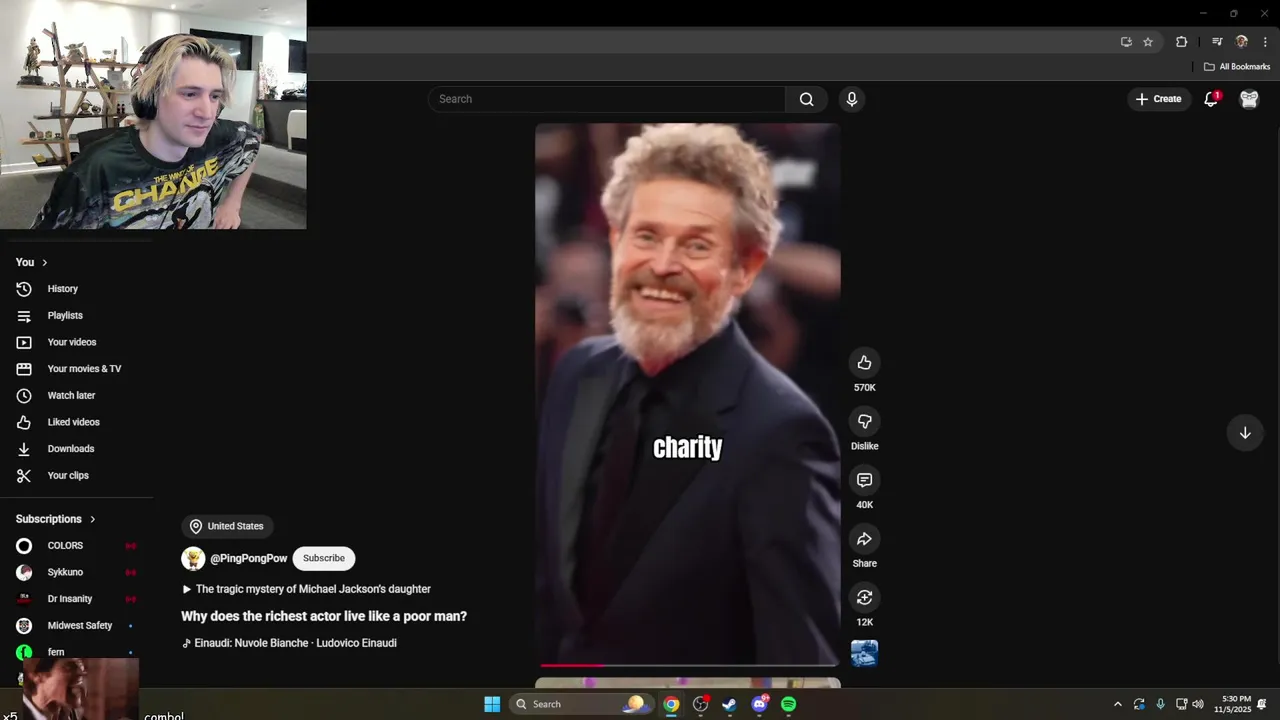Open Discord from the taskbar

coord(759,704)
